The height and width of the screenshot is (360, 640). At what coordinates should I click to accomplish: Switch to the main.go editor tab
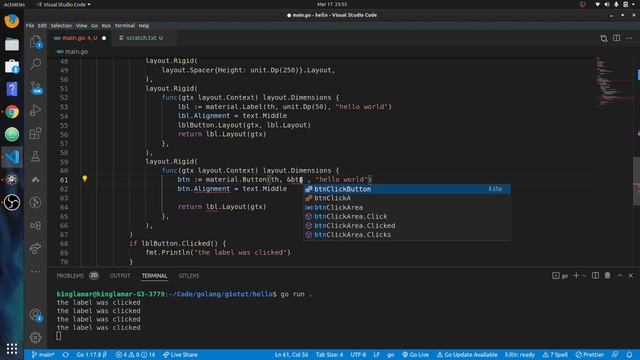point(79,38)
